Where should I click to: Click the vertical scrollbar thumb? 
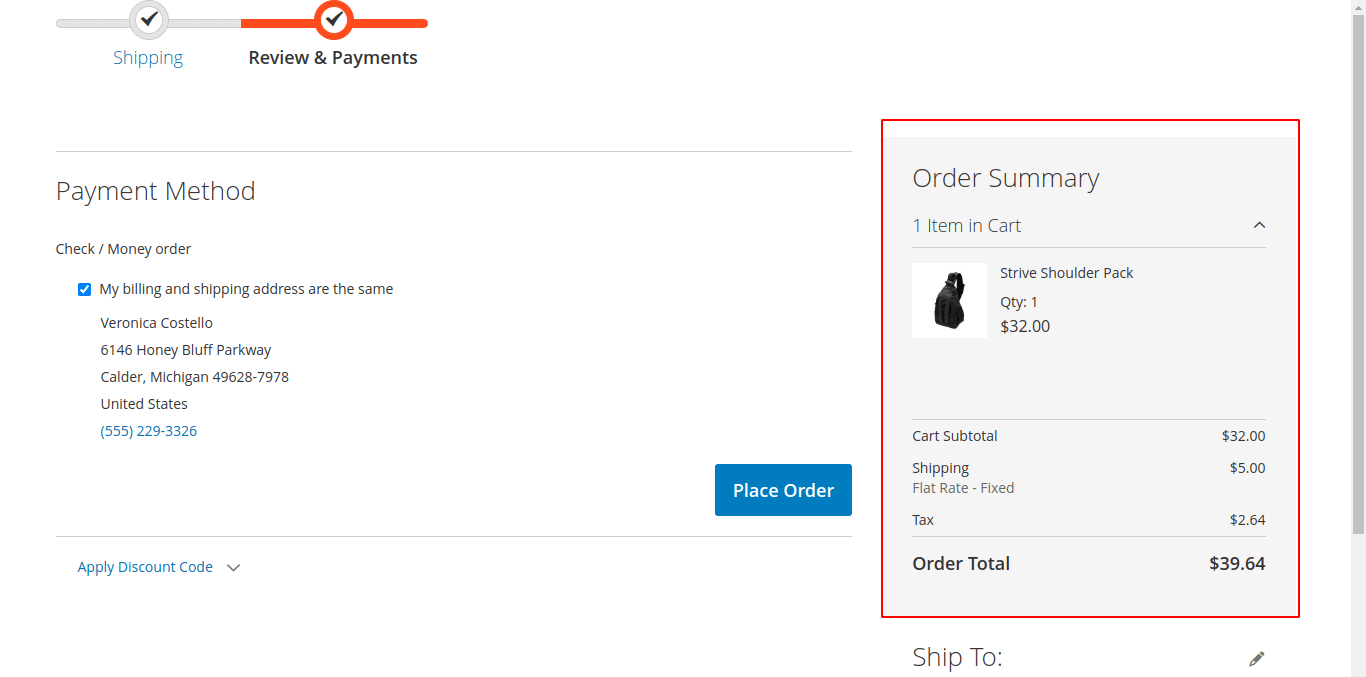1358,270
